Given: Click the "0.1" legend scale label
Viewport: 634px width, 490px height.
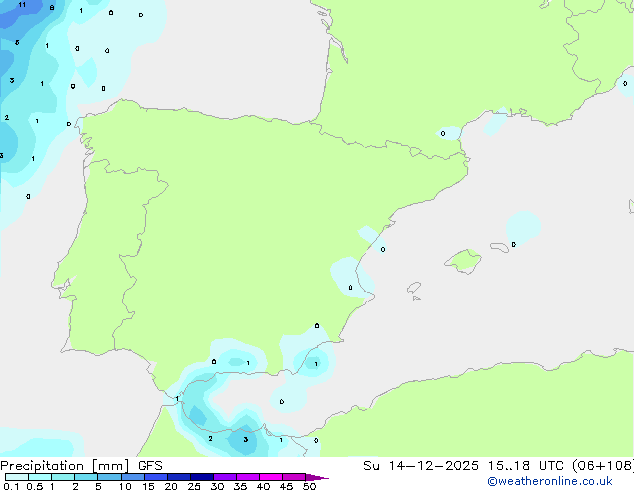Looking at the screenshot, I should point(11,486).
